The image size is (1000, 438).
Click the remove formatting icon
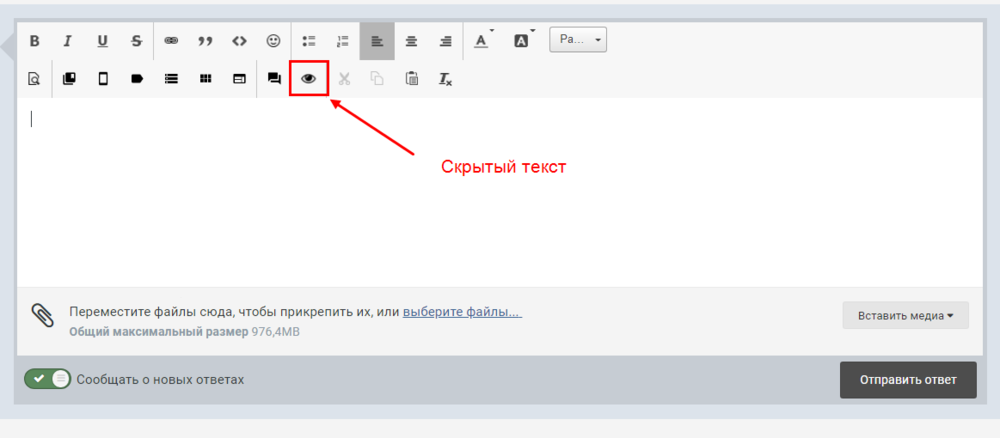click(446, 79)
